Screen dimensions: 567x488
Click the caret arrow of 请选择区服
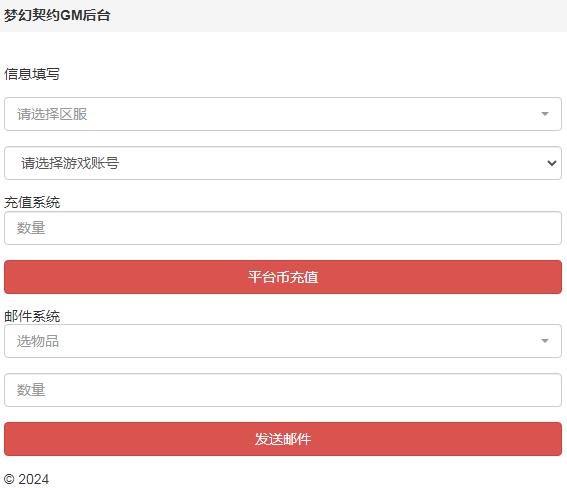[x=545, y=114]
